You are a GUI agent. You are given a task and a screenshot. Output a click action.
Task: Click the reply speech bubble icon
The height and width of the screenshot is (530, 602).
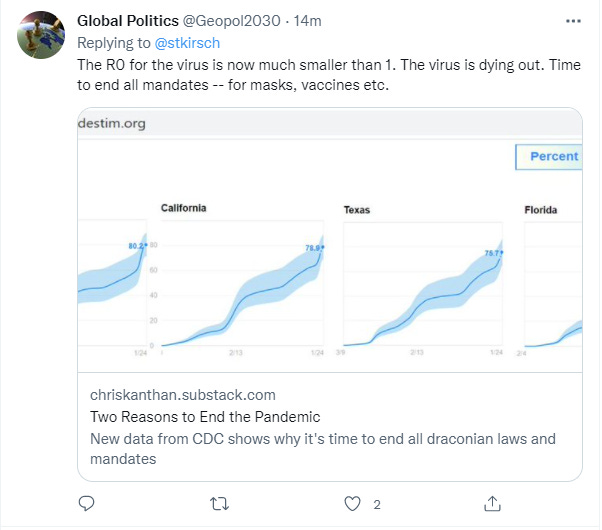click(x=86, y=504)
